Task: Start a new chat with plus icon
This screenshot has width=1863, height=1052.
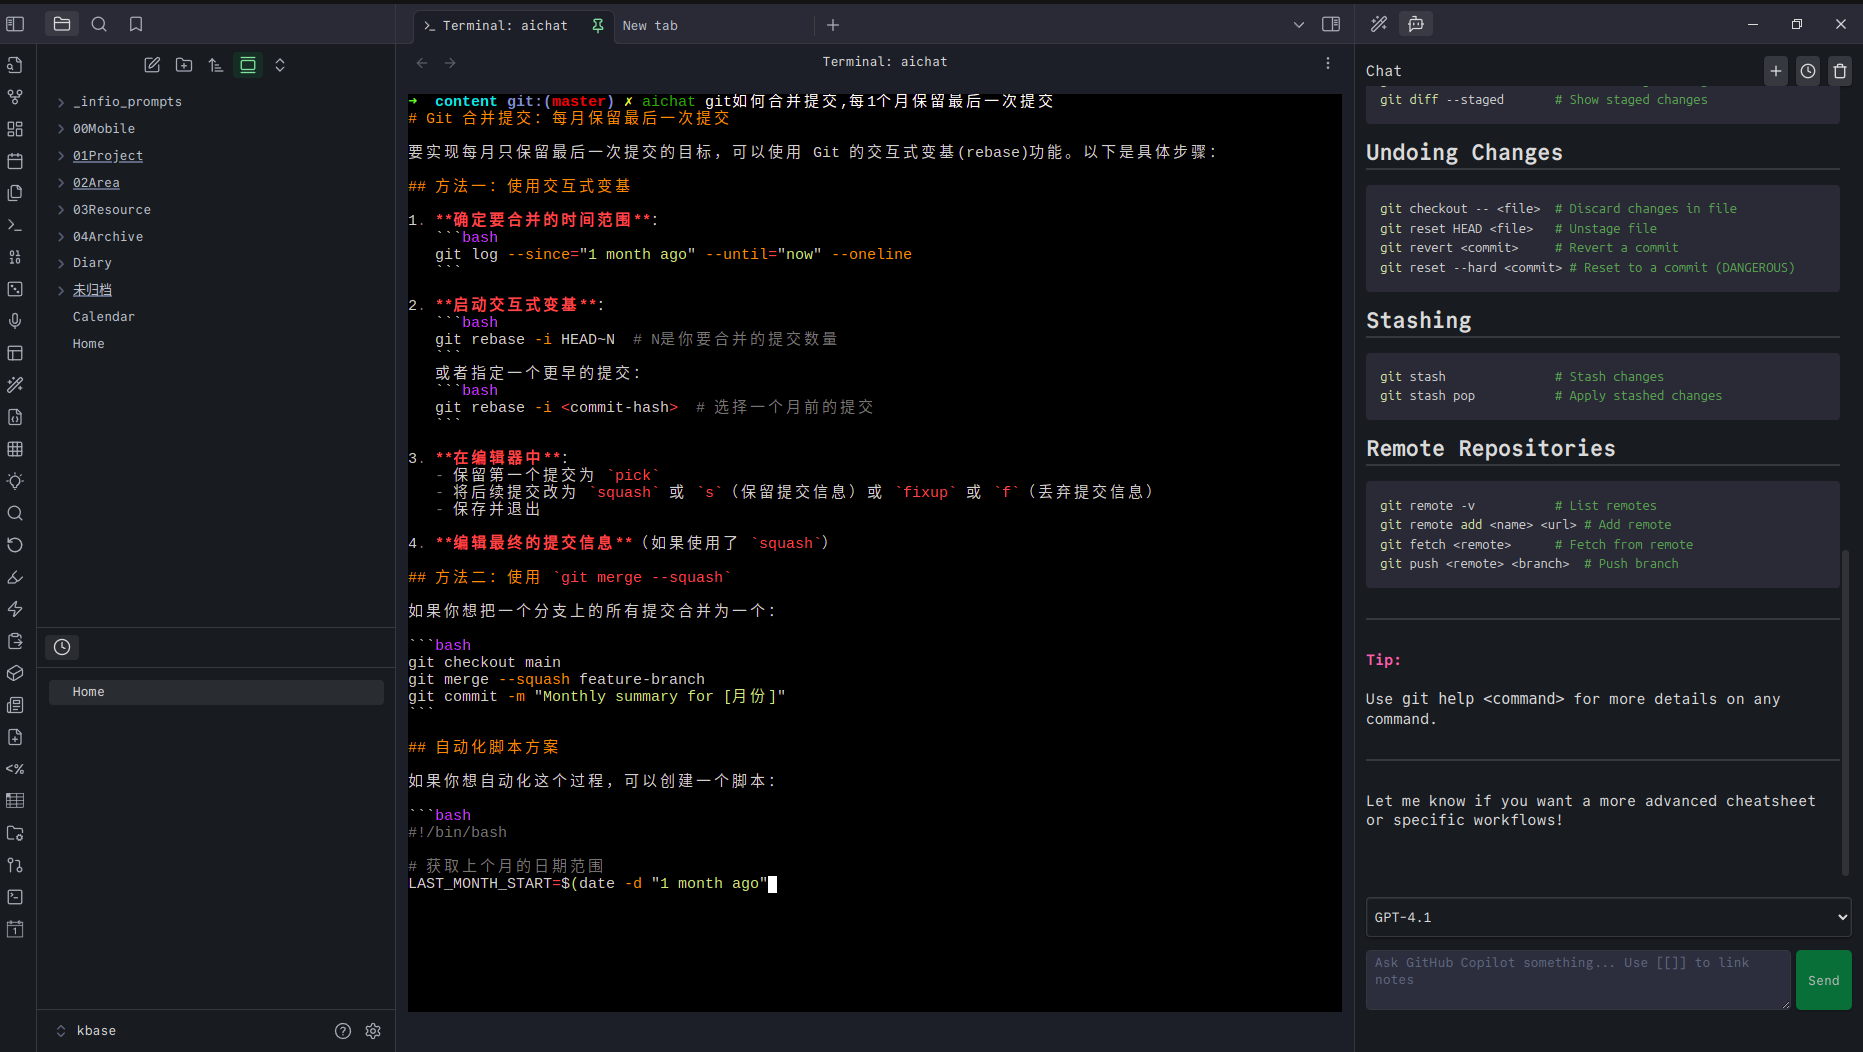Action: coord(1775,71)
